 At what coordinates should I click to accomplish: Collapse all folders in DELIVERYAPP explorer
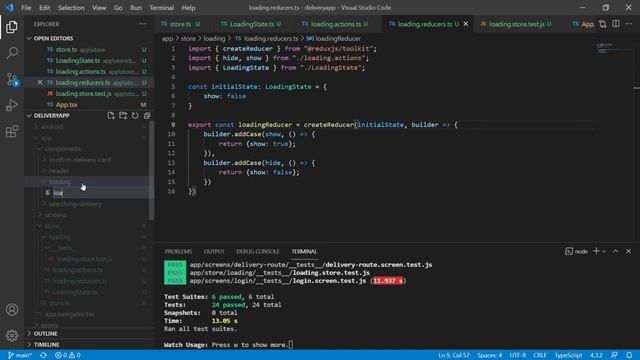tap(147, 116)
